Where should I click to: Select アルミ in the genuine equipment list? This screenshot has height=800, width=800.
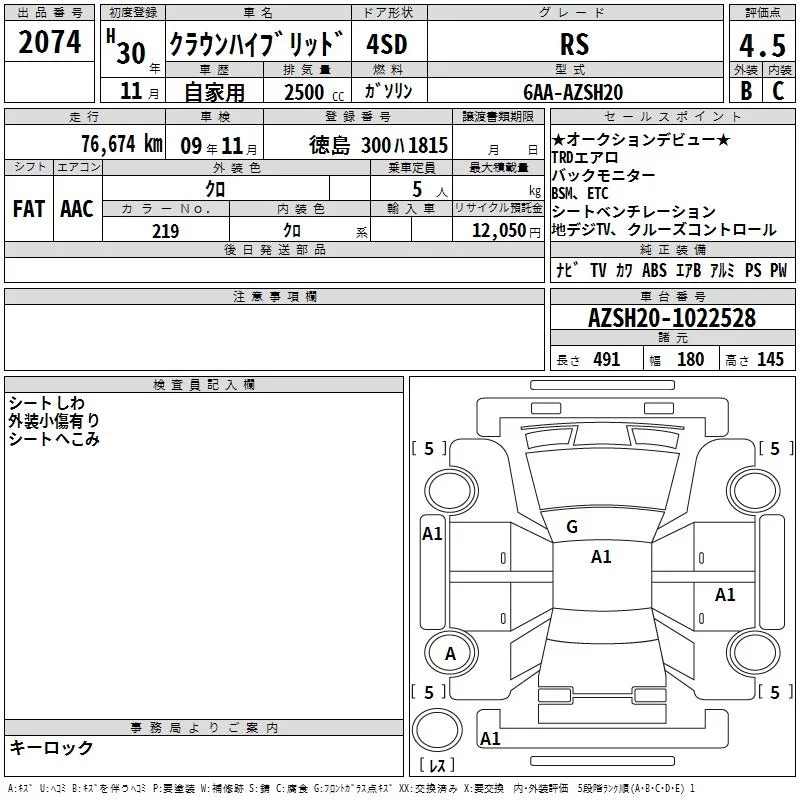(x=722, y=270)
